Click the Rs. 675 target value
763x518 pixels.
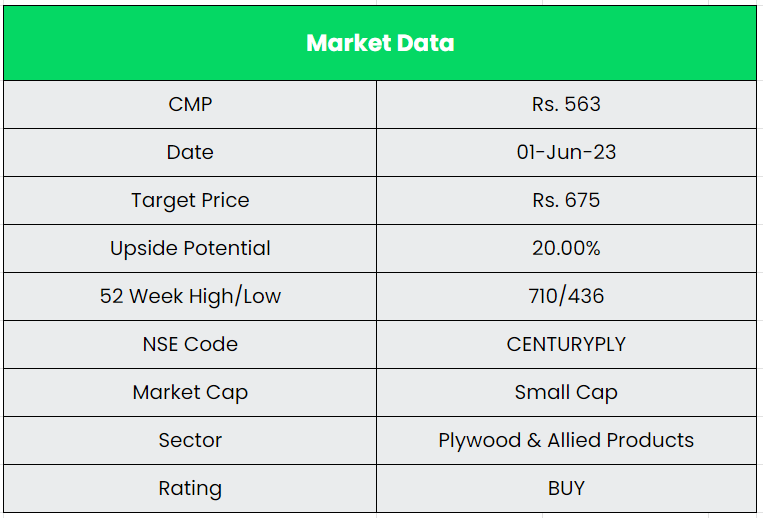point(566,200)
